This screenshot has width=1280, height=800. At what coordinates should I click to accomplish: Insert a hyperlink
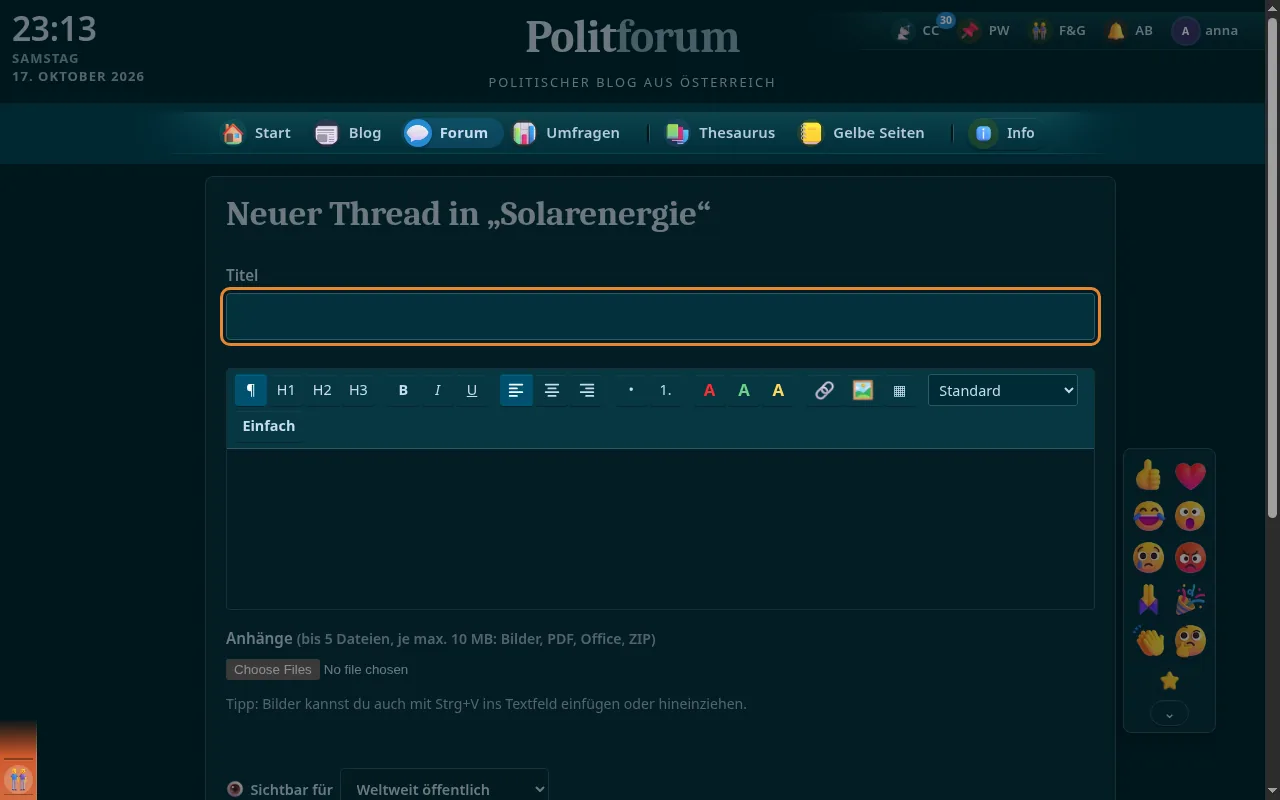coord(824,390)
